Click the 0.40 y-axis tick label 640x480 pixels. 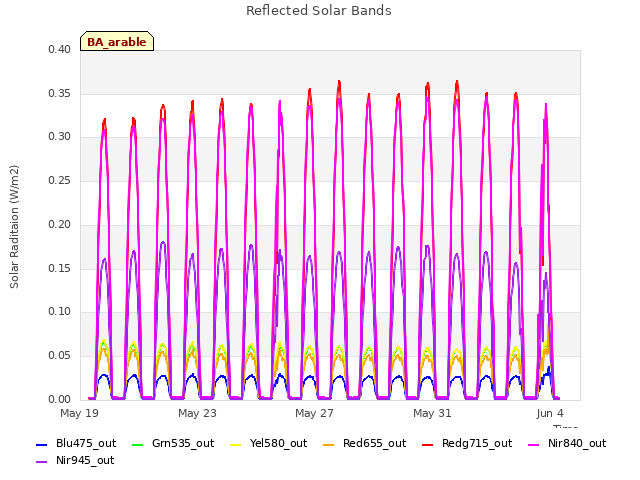point(60,49)
